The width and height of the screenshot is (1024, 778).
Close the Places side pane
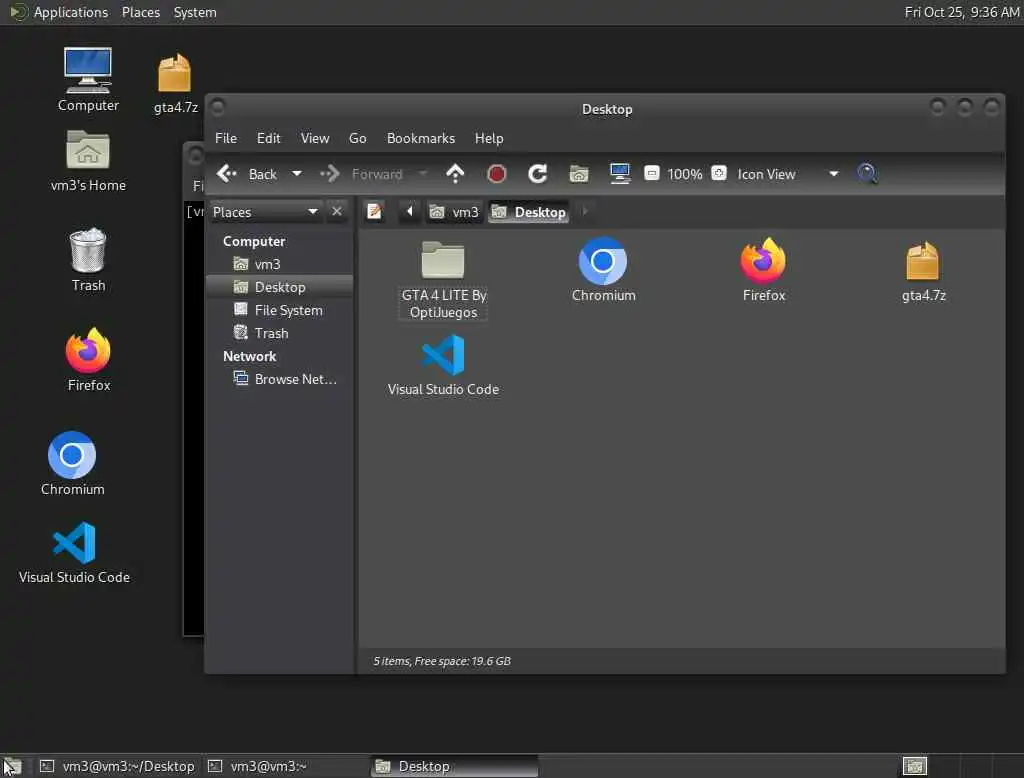coord(337,212)
